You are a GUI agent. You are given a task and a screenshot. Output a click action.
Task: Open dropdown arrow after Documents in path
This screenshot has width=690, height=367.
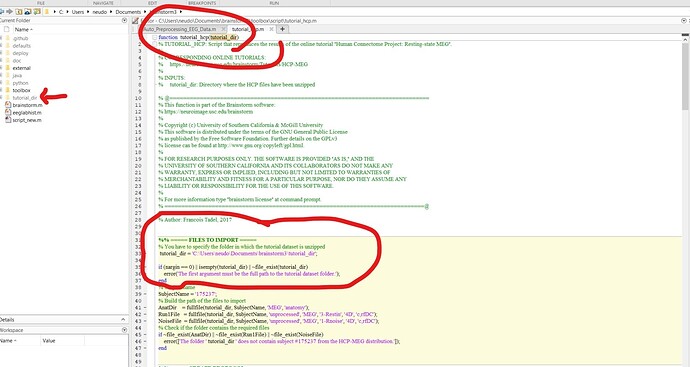145,12
